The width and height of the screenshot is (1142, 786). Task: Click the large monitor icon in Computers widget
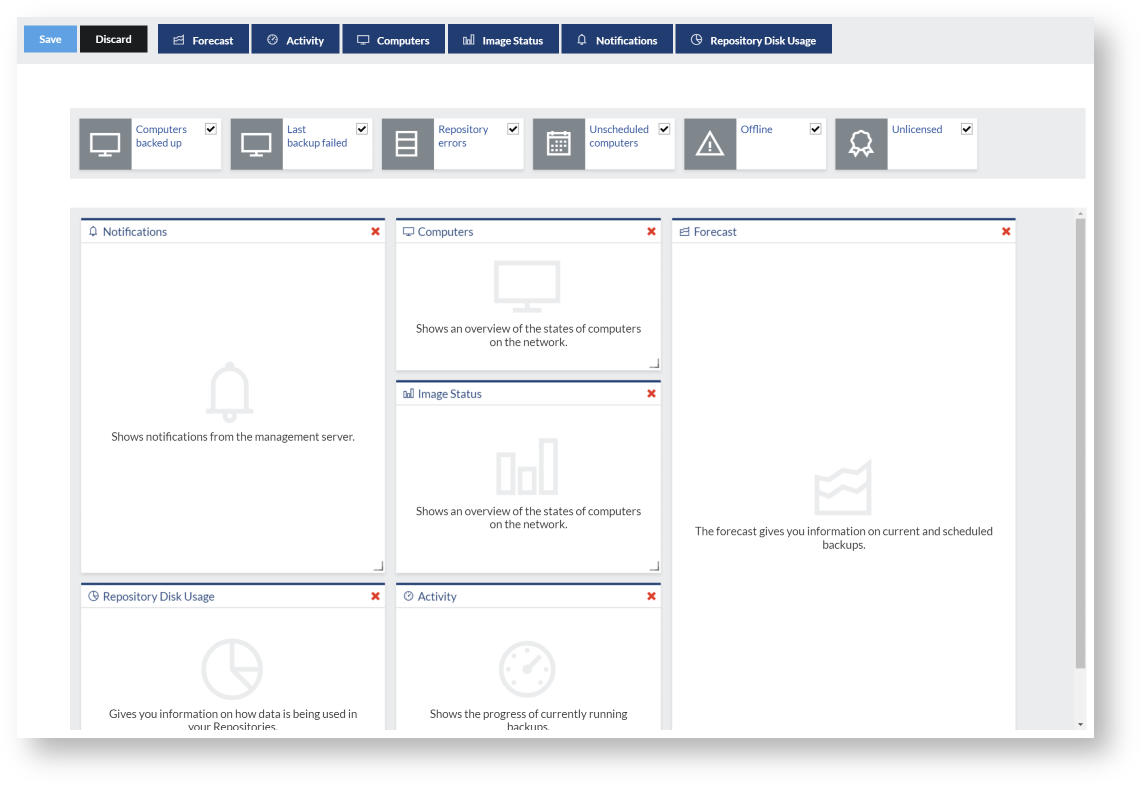pos(527,286)
